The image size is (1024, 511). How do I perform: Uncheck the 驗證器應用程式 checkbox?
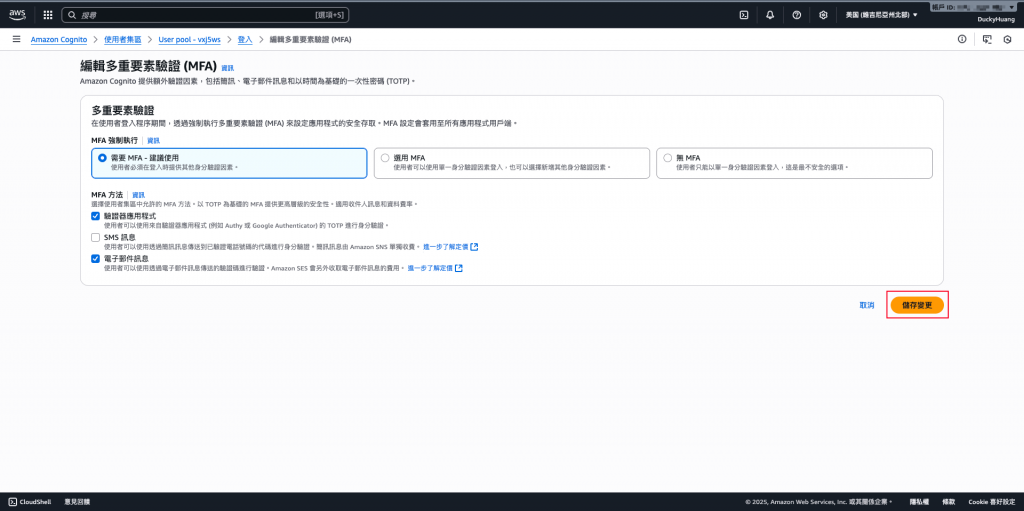95,216
